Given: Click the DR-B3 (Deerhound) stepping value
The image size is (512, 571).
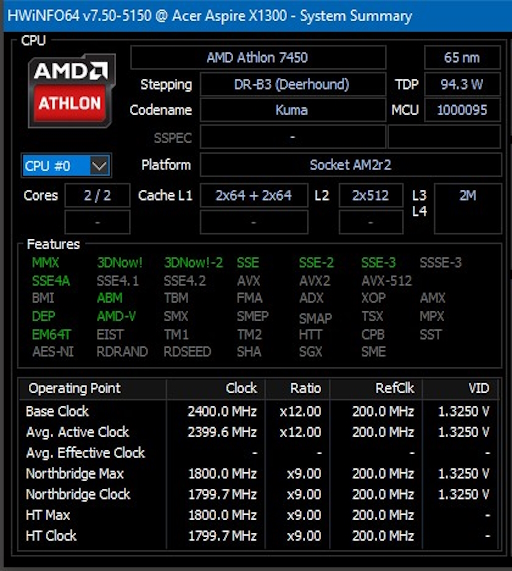Looking at the screenshot, I should coord(292,84).
